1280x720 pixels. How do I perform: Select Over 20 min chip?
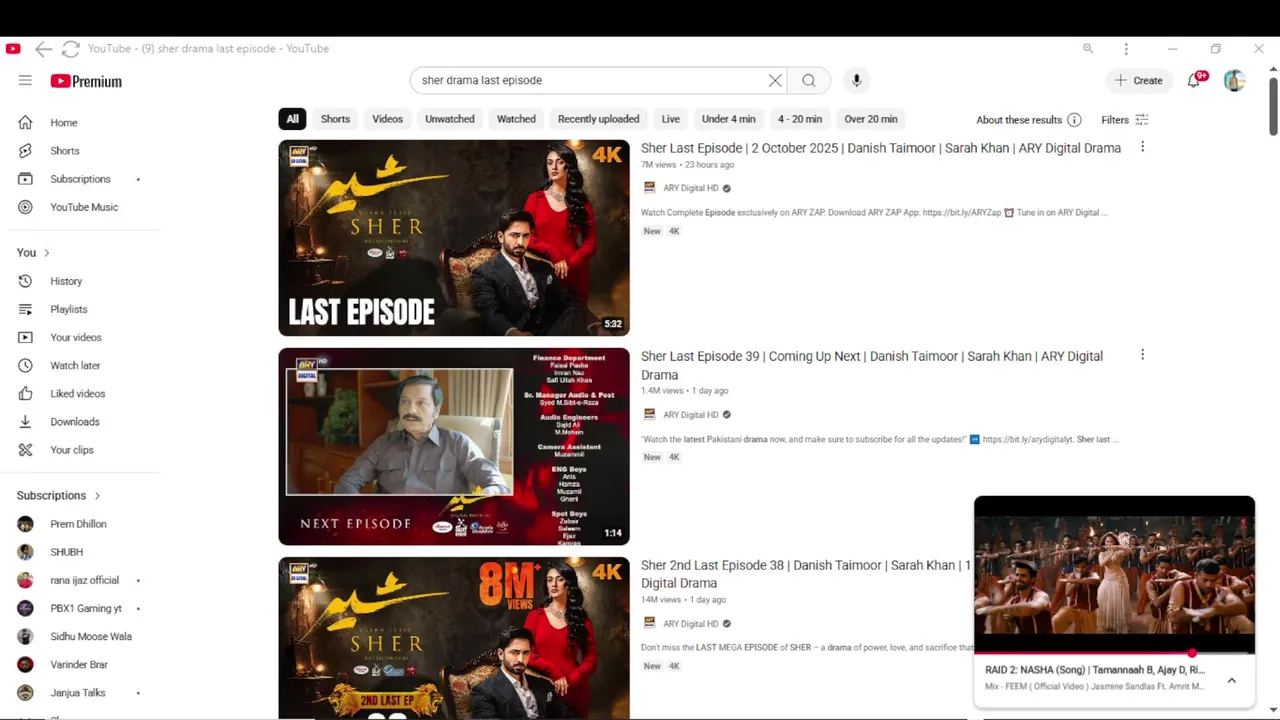click(871, 119)
